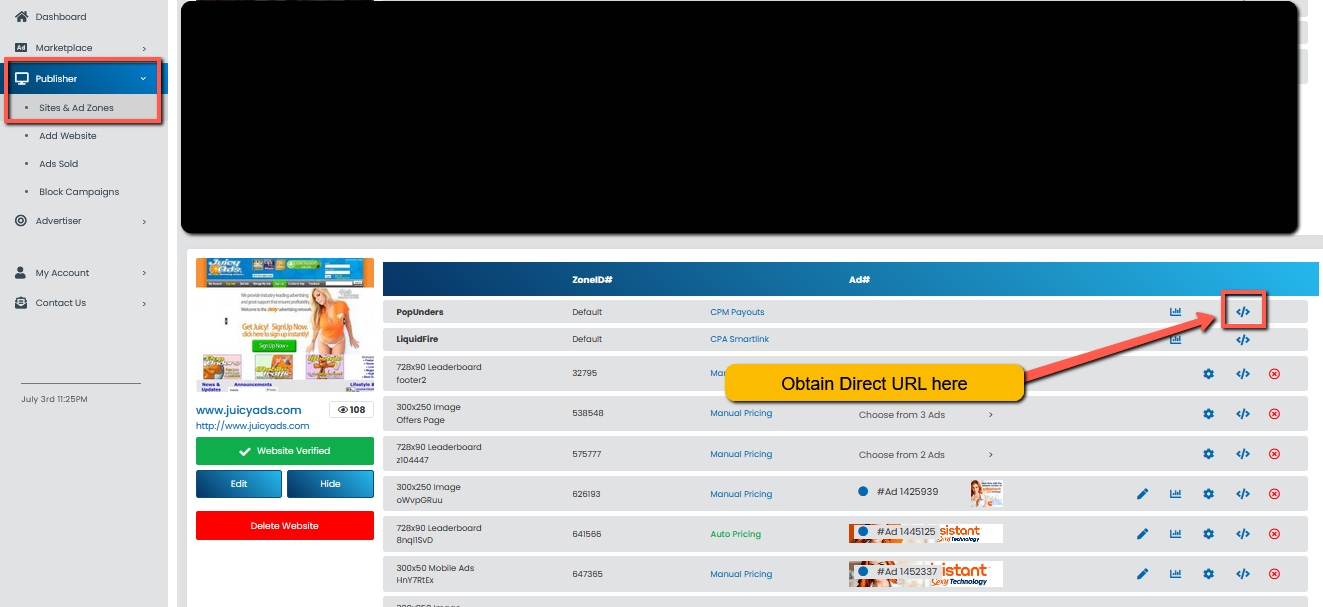Get code for the LiquidFire zone
The height and width of the screenshot is (607, 1323).
click(1243, 340)
